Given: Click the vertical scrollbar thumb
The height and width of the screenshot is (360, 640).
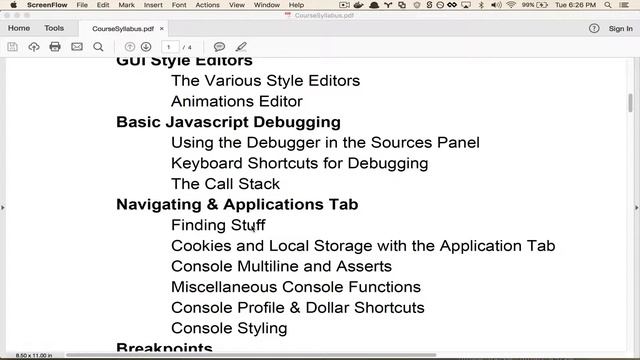Looking at the screenshot, I should tap(631, 102).
